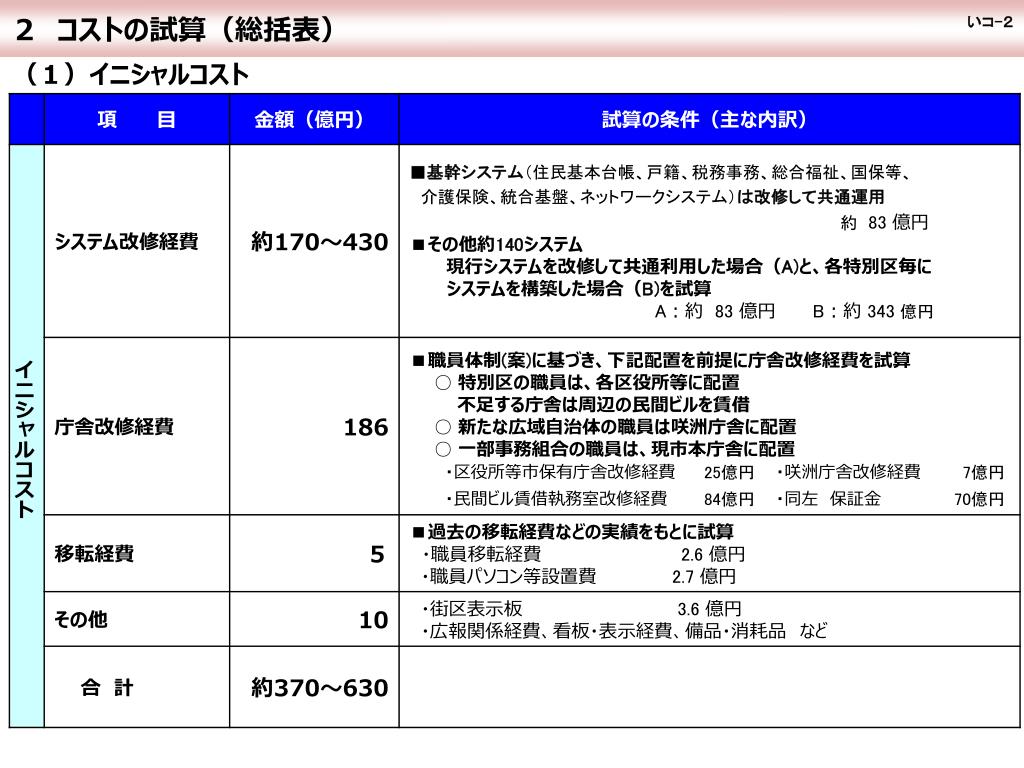Click the vertical label 'イニシャルコスト'
Viewport: 1024px width, 768px height.
[x=25, y=439]
